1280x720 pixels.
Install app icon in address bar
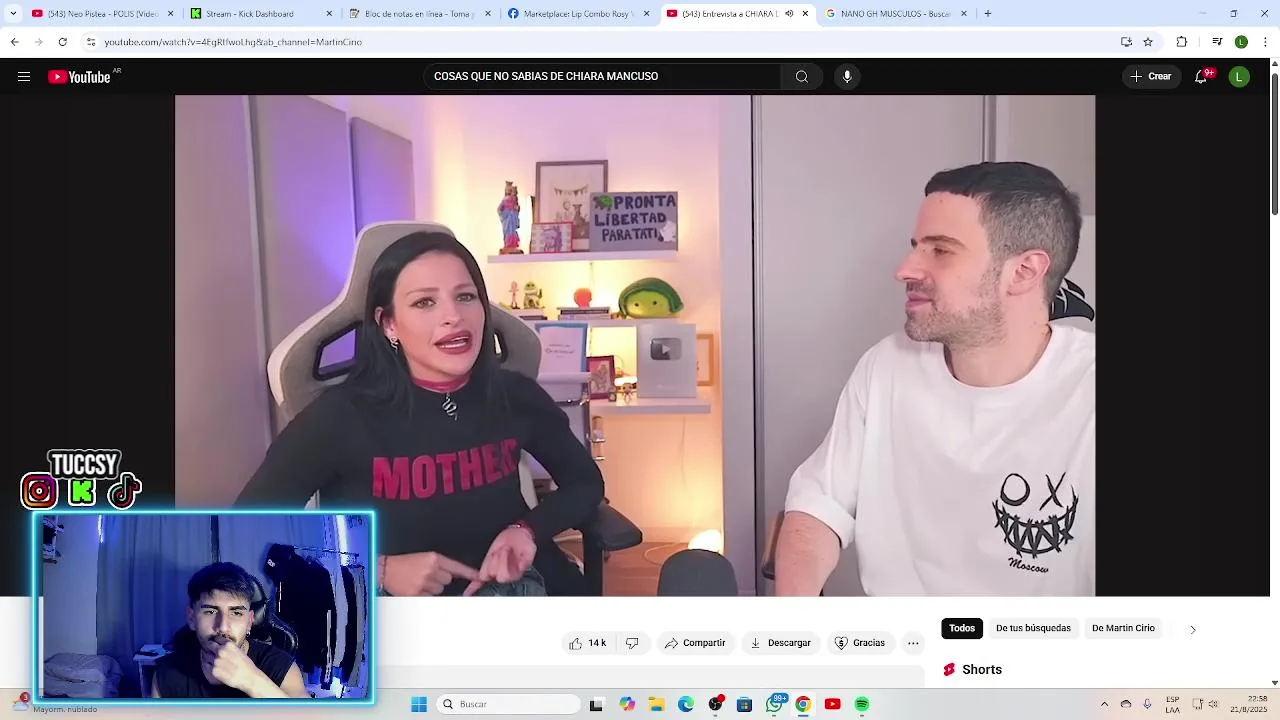tap(1126, 42)
